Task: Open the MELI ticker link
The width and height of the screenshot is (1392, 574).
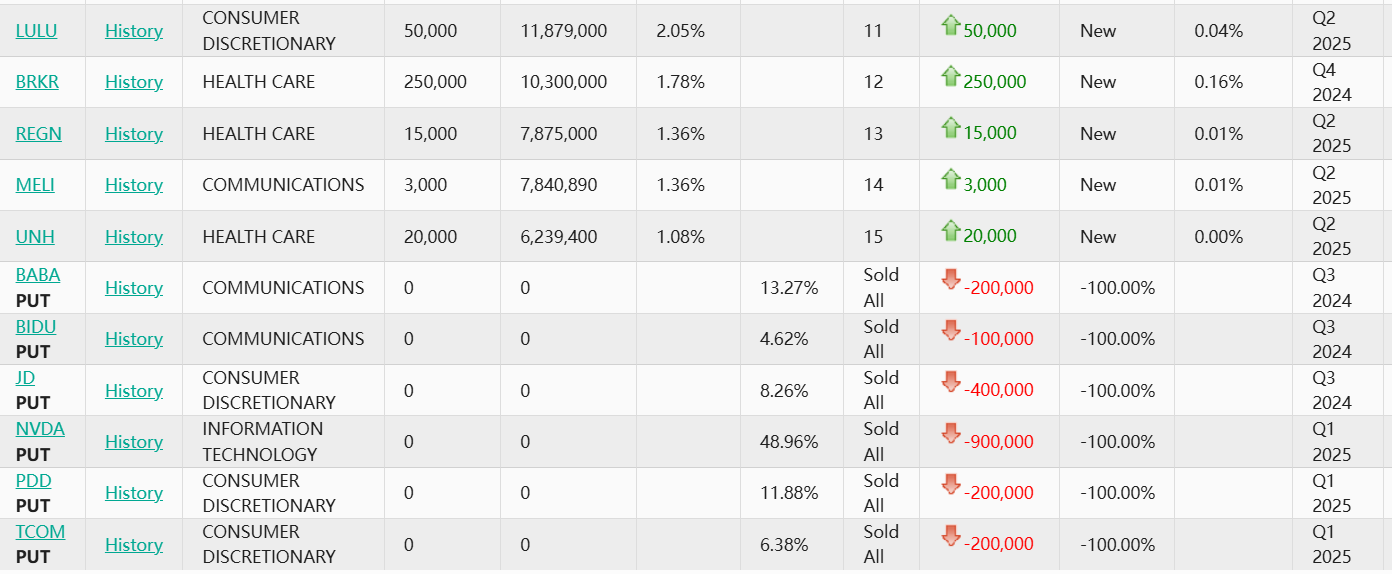Action: pos(35,185)
